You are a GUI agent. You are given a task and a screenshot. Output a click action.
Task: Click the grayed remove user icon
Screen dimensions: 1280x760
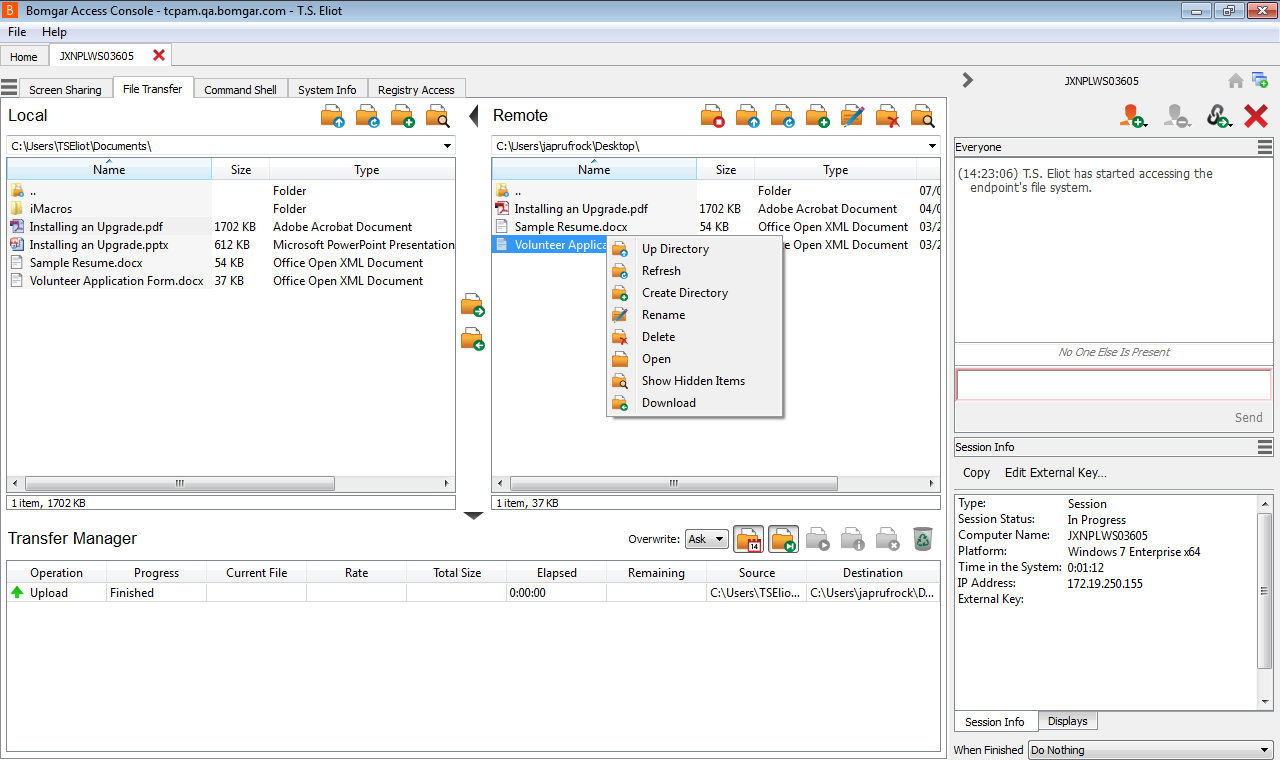[x=1176, y=117]
